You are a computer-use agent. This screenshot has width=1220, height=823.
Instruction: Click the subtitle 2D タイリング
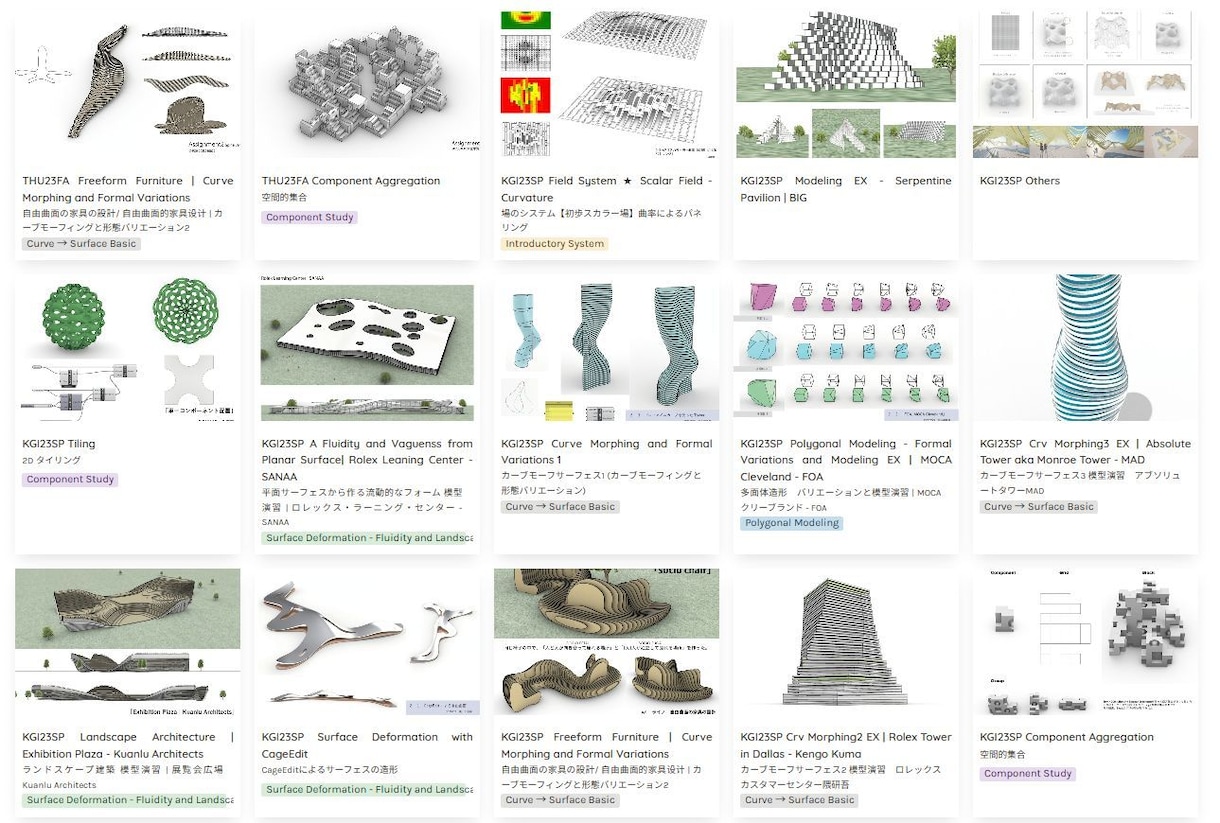(x=52, y=461)
